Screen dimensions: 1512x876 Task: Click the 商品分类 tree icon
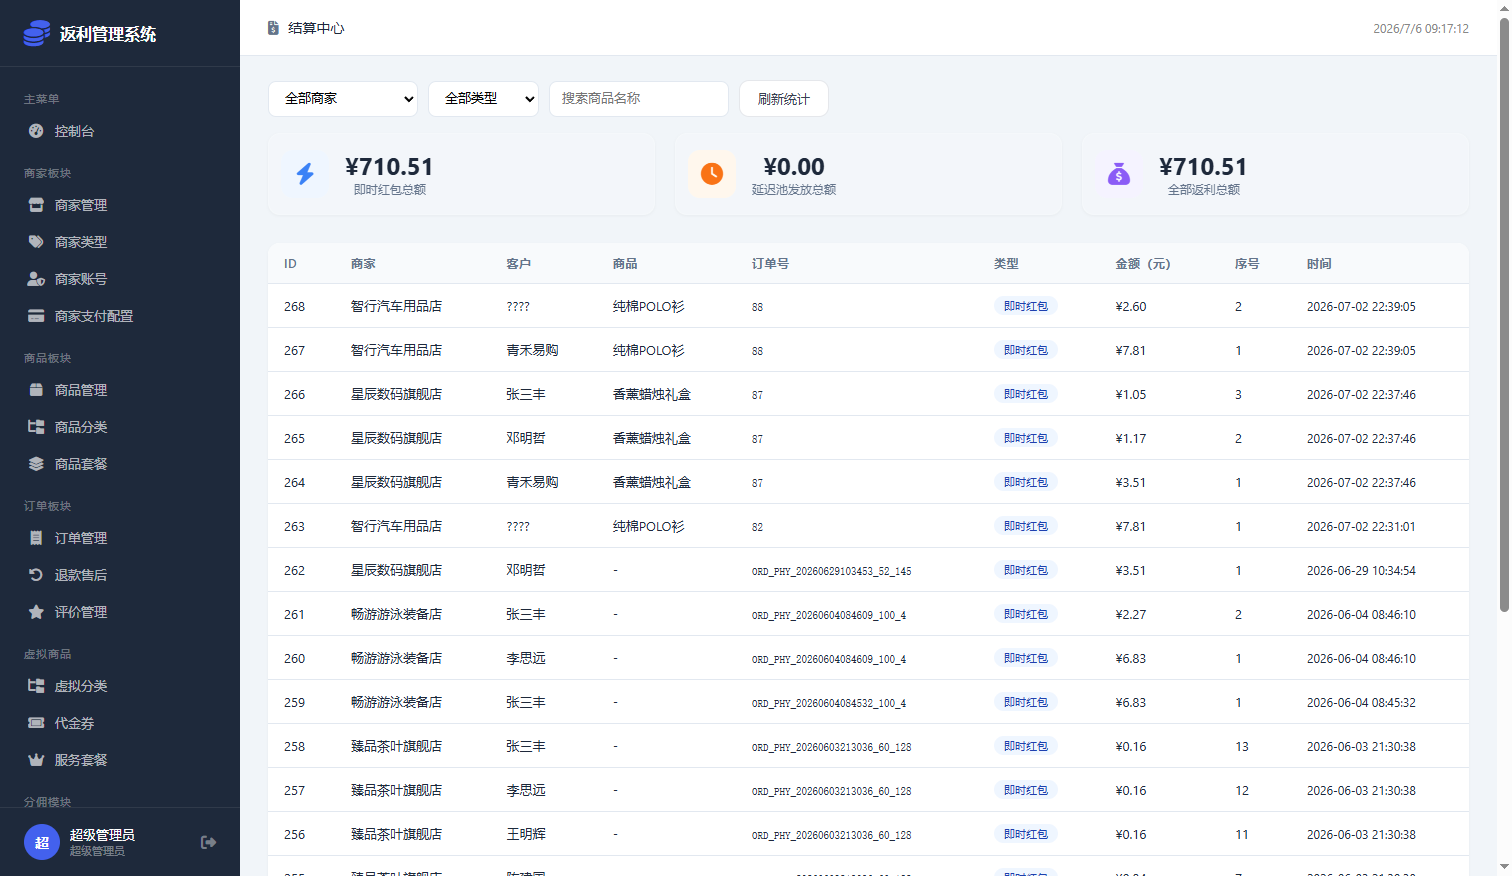pos(36,427)
